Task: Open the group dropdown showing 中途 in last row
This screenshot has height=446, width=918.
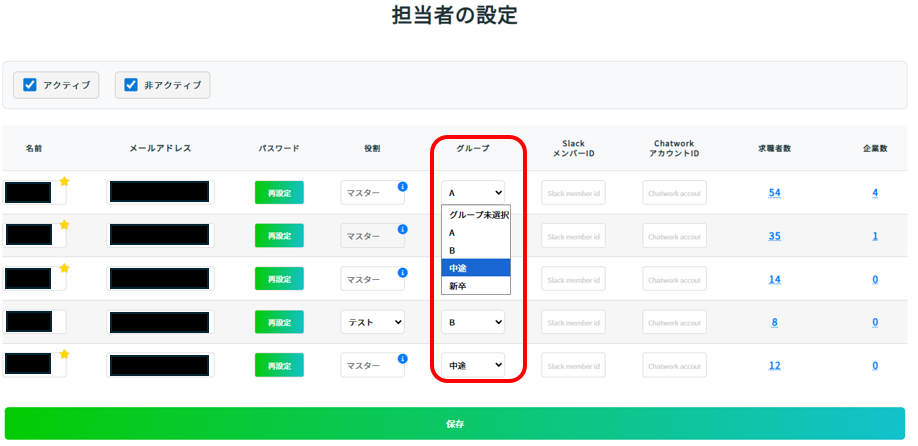Action: [x=473, y=365]
